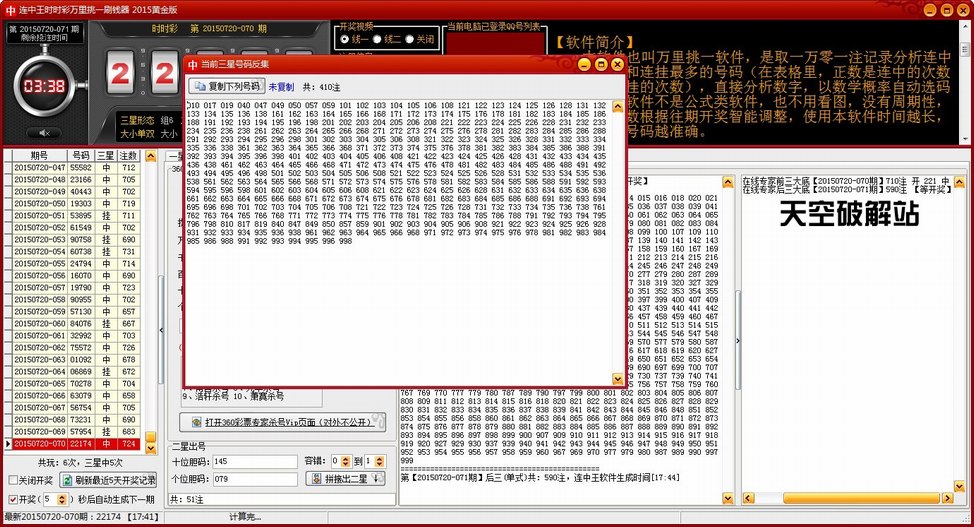Click the 中 logo of the popup window
Screen dimensions: 974x527
pyautogui.click(x=193, y=64)
